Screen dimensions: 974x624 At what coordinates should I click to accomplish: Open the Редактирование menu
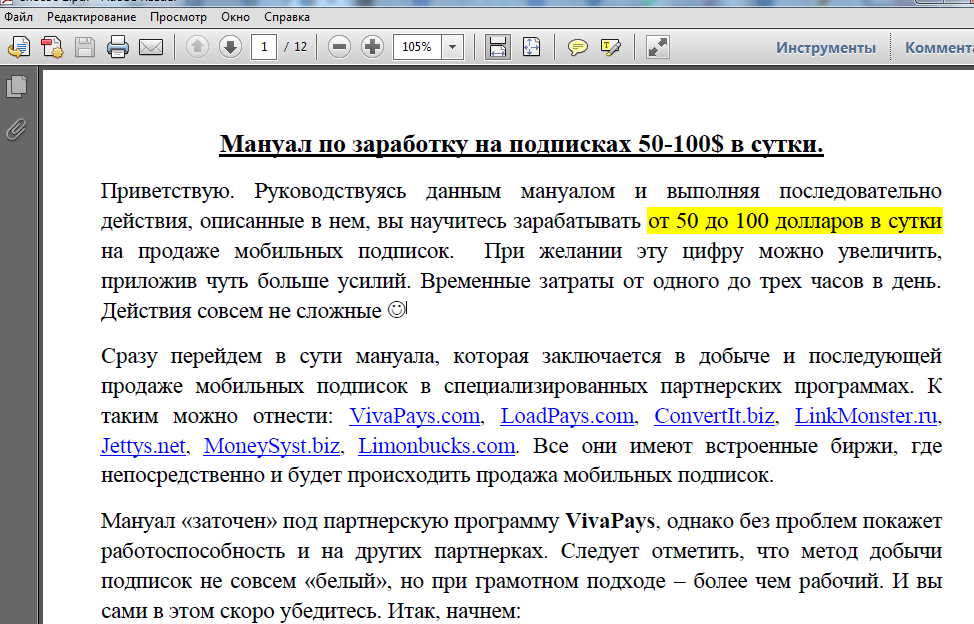pyautogui.click(x=91, y=17)
